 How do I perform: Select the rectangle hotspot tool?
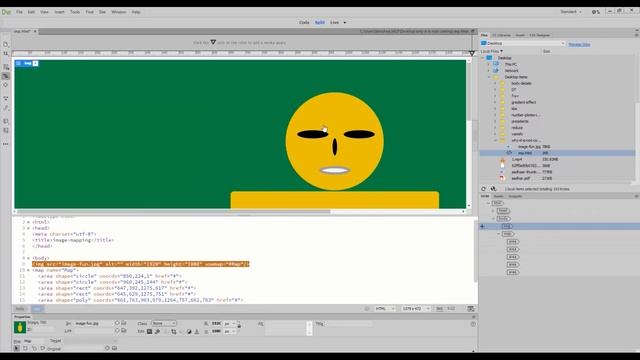(25, 348)
